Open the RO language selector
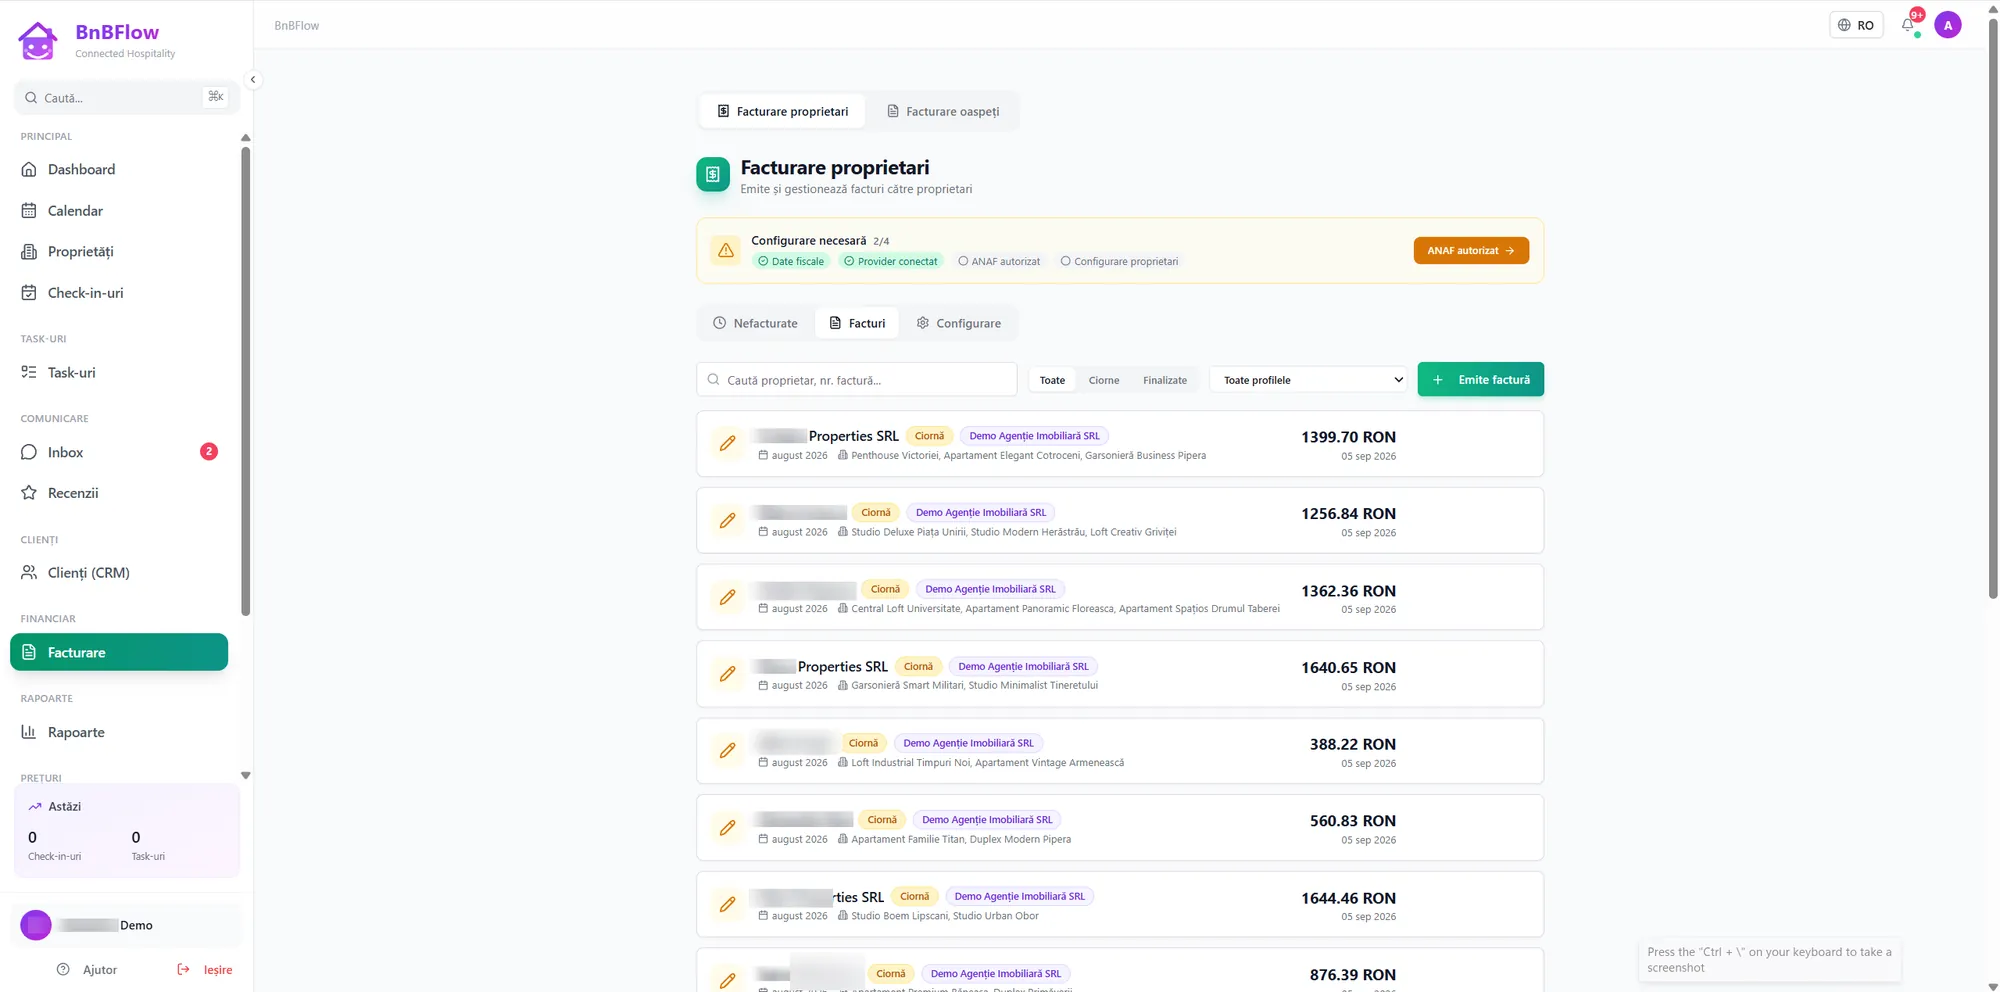2000x992 pixels. [x=1856, y=25]
